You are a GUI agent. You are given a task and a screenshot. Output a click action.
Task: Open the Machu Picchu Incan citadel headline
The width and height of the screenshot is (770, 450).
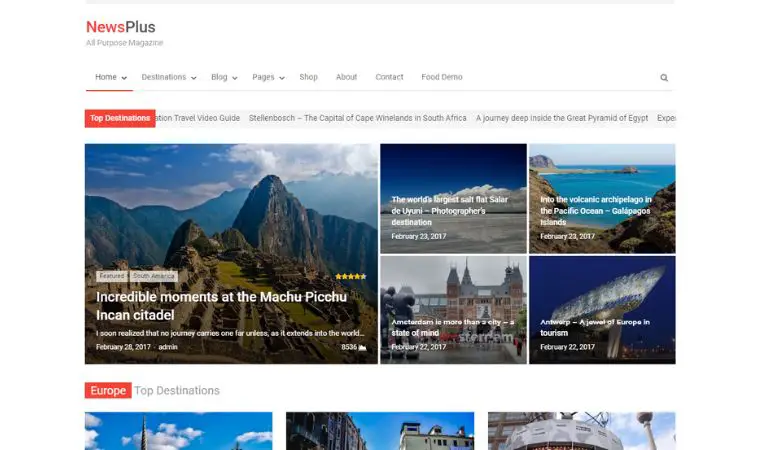pos(221,306)
